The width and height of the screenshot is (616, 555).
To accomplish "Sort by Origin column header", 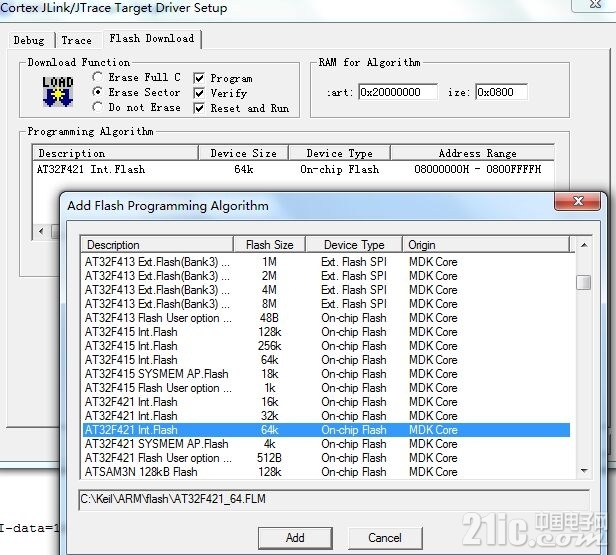I will point(486,245).
